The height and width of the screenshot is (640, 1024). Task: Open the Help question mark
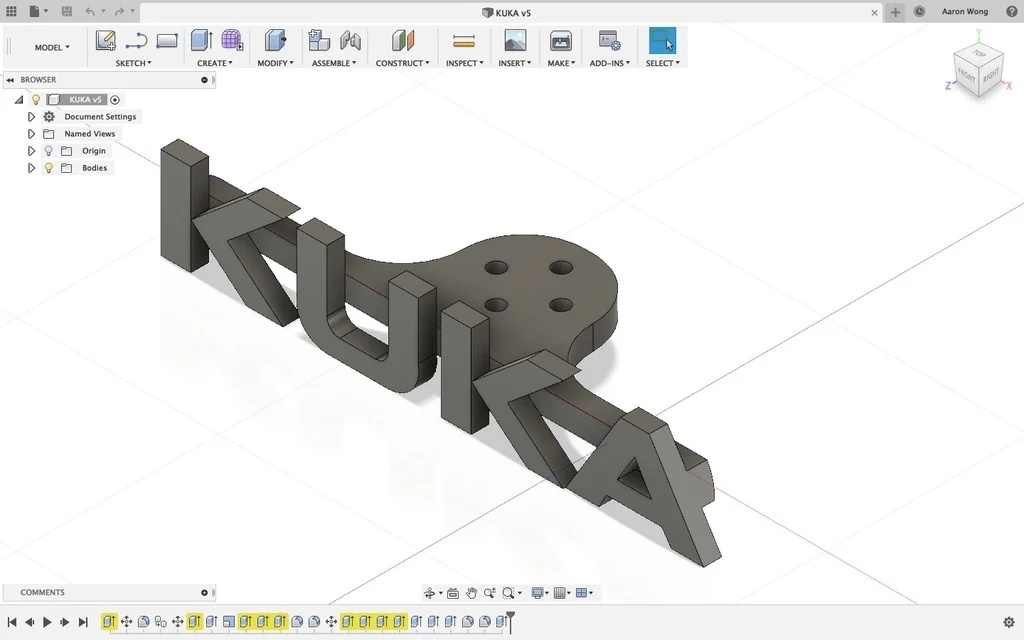coord(1012,11)
